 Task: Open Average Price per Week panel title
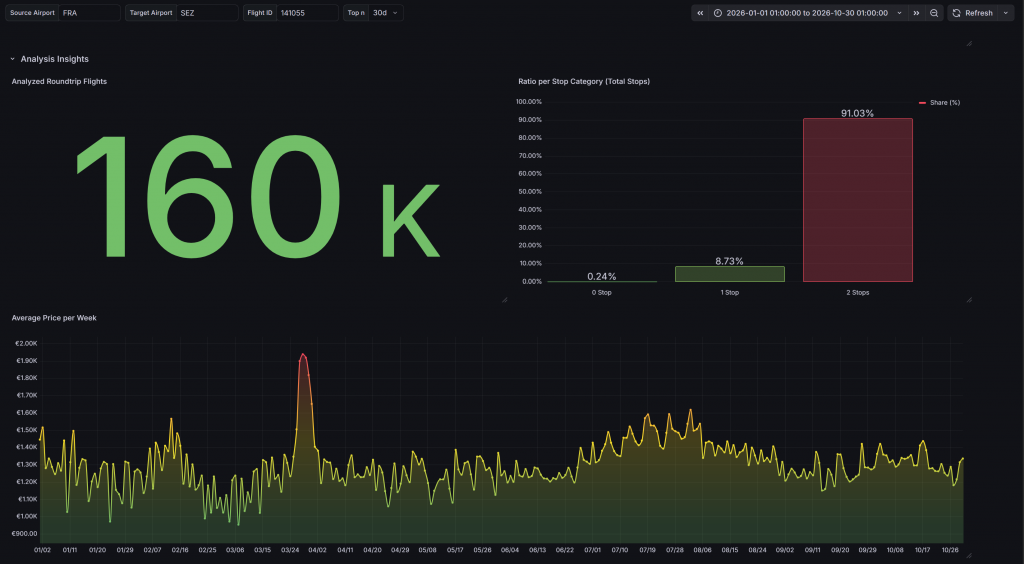[54, 317]
